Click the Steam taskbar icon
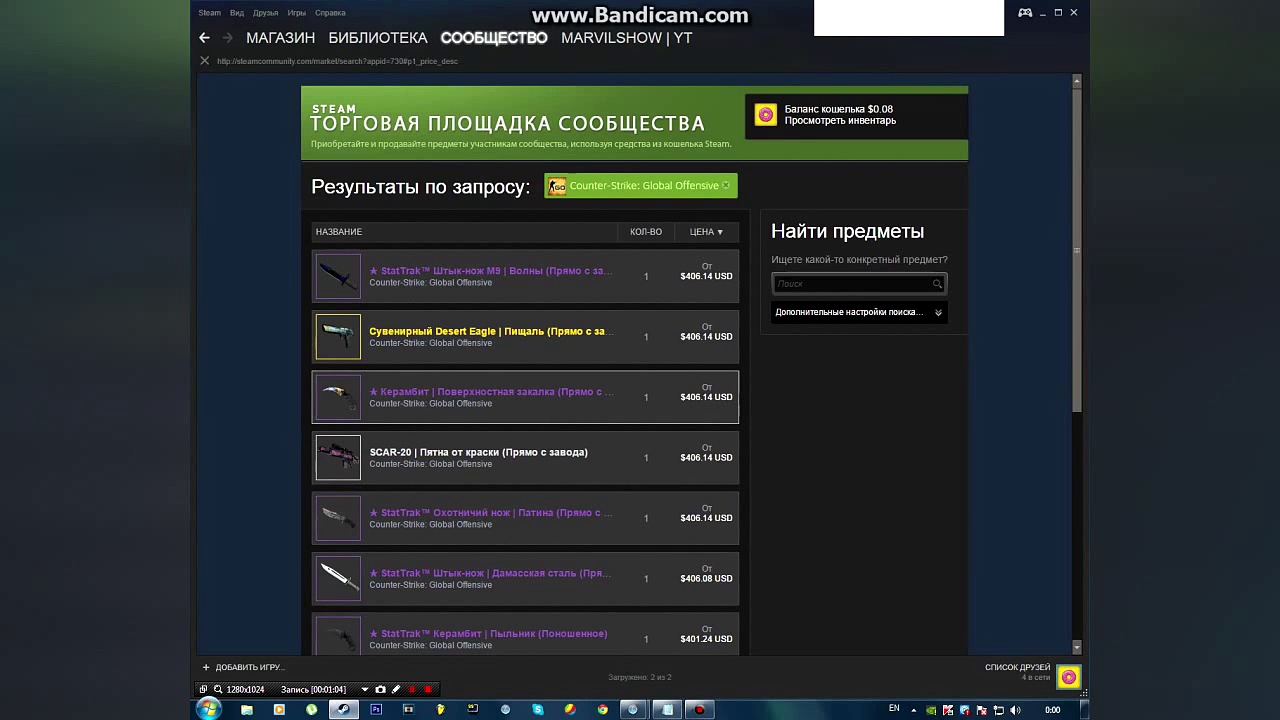This screenshot has height=720, width=1280. pyautogui.click(x=344, y=710)
